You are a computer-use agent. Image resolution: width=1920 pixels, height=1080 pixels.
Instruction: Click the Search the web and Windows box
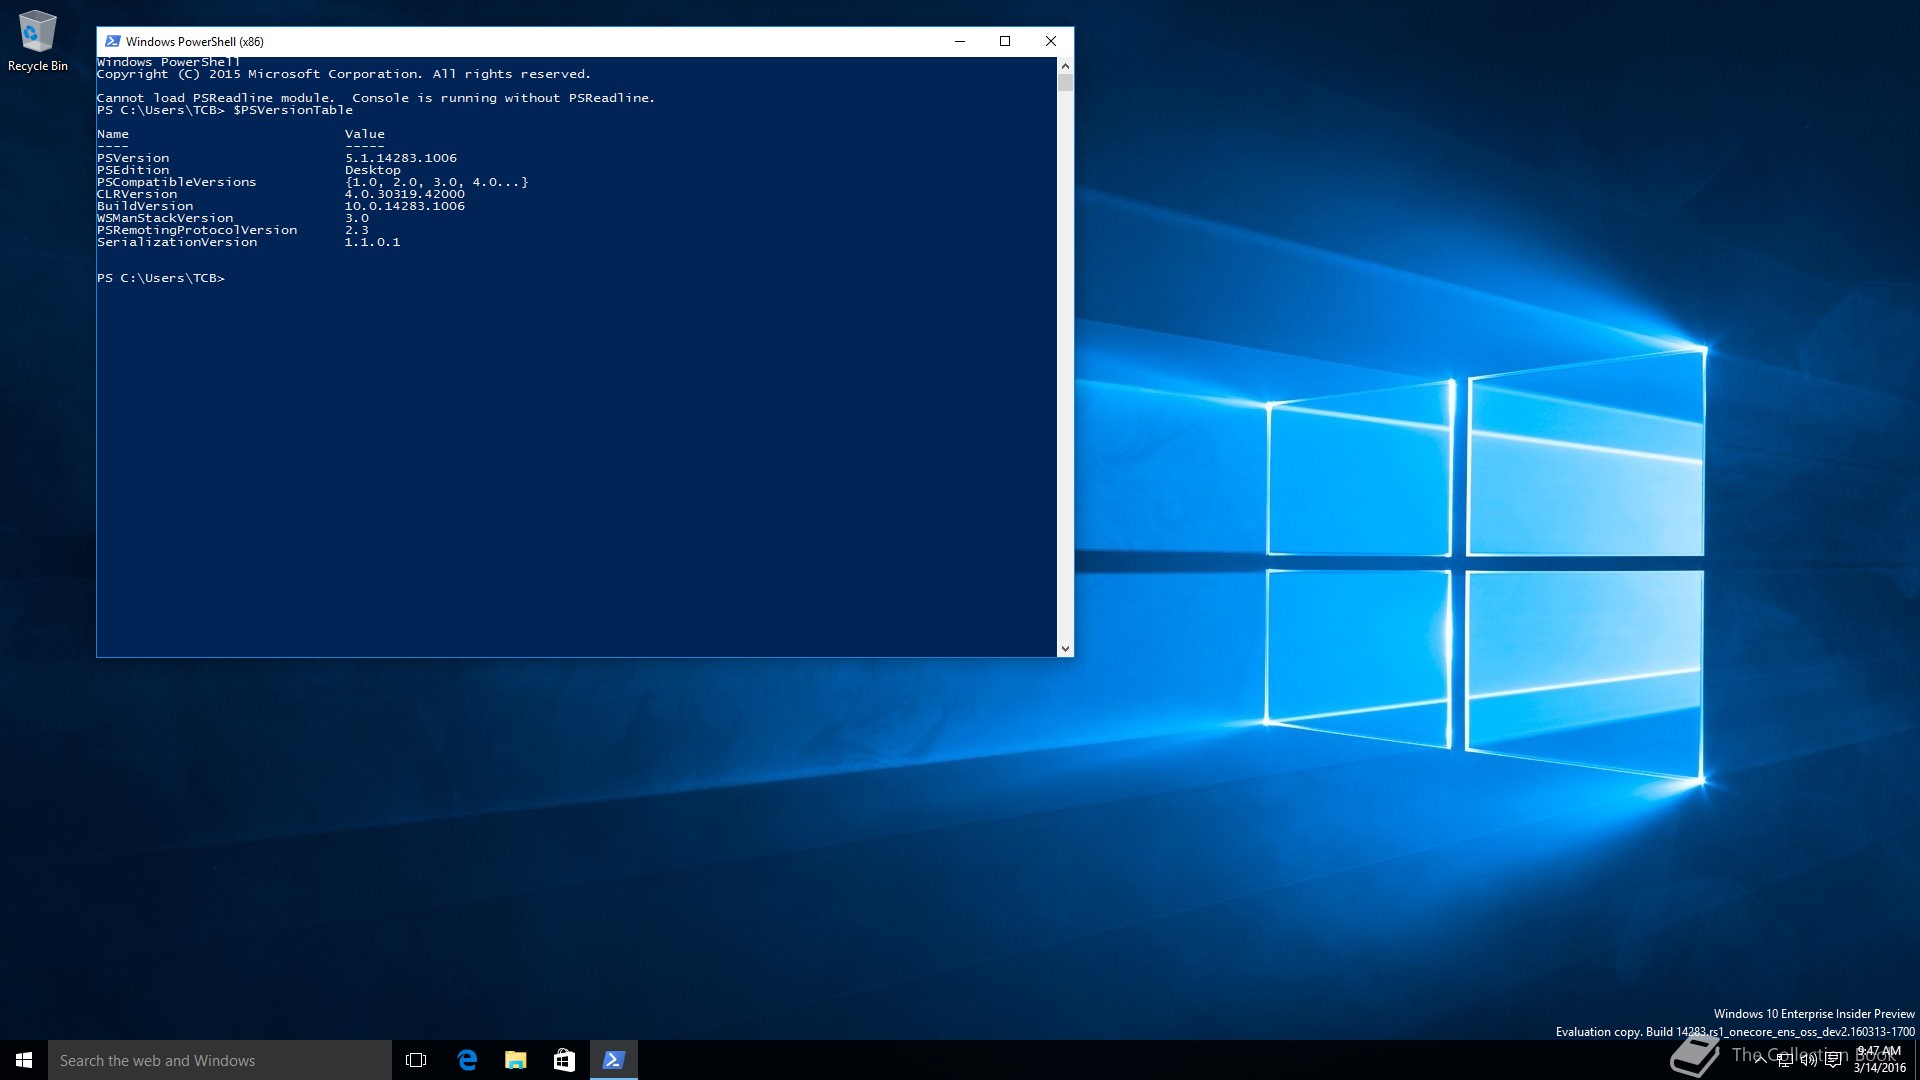220,1060
